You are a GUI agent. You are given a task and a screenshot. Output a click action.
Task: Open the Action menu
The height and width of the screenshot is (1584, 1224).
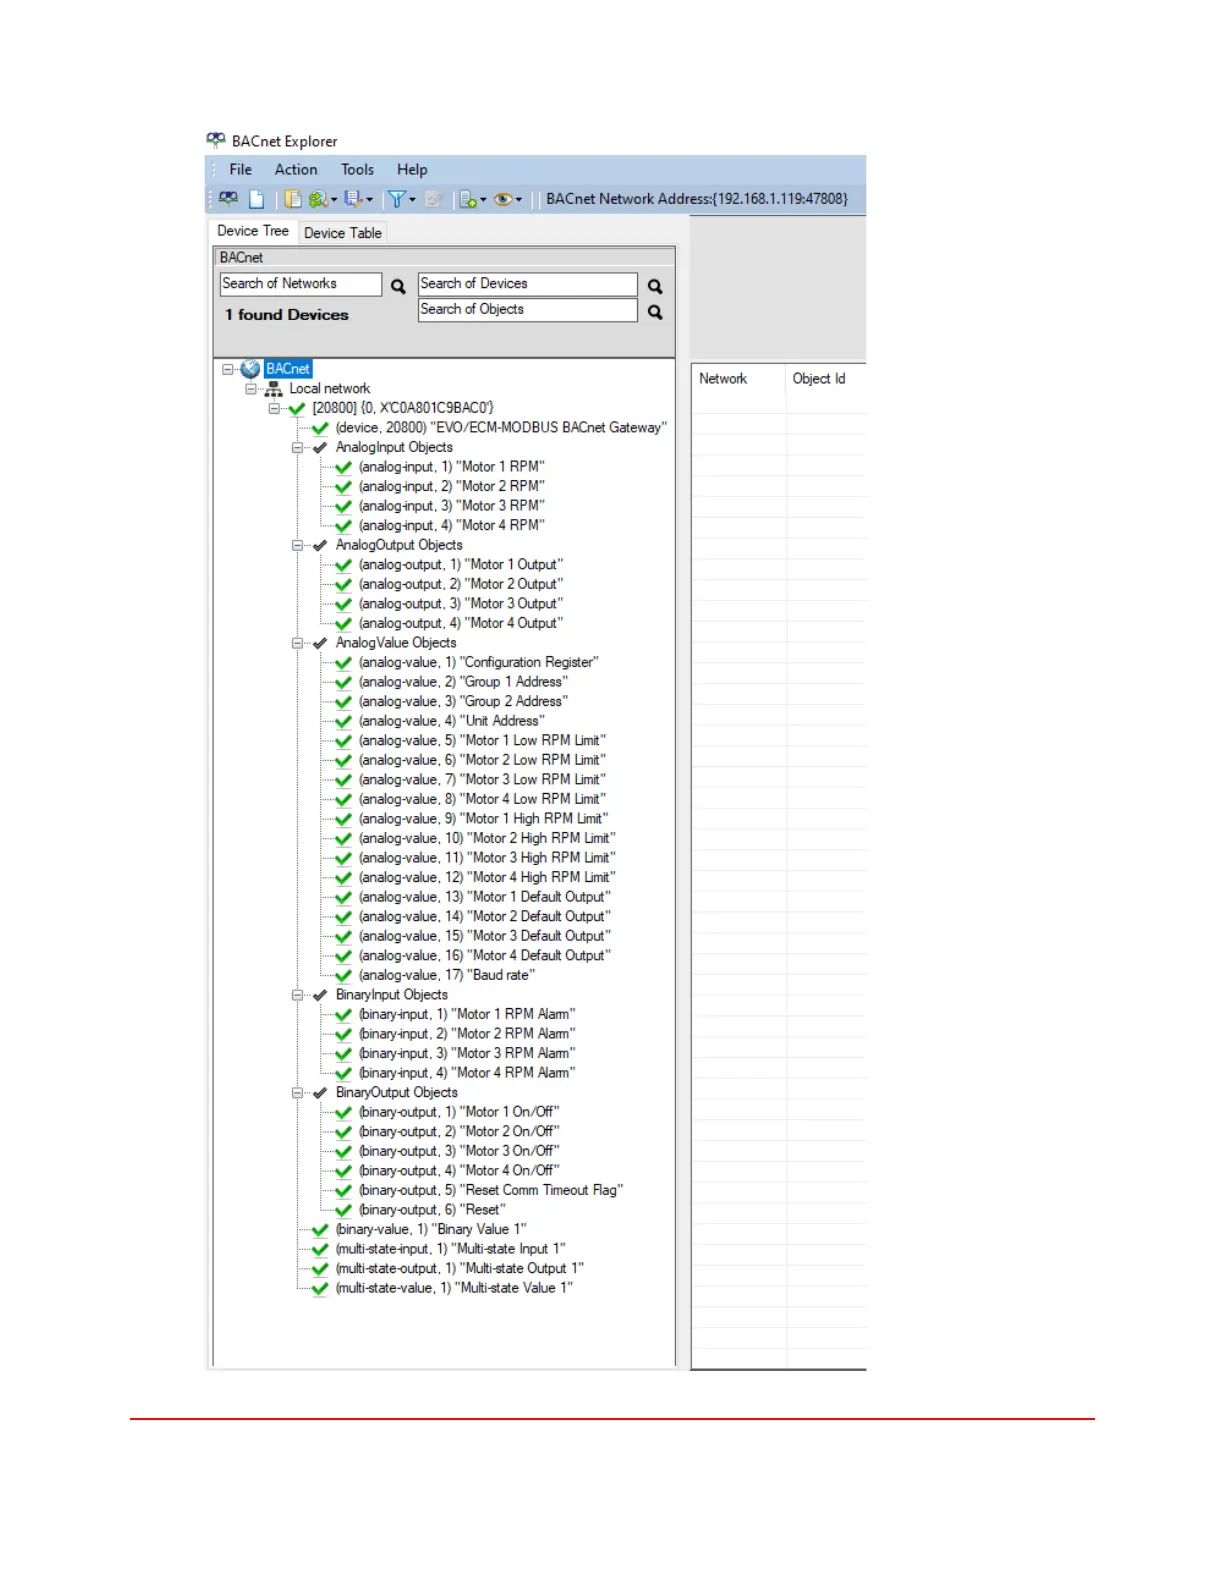coord(296,170)
